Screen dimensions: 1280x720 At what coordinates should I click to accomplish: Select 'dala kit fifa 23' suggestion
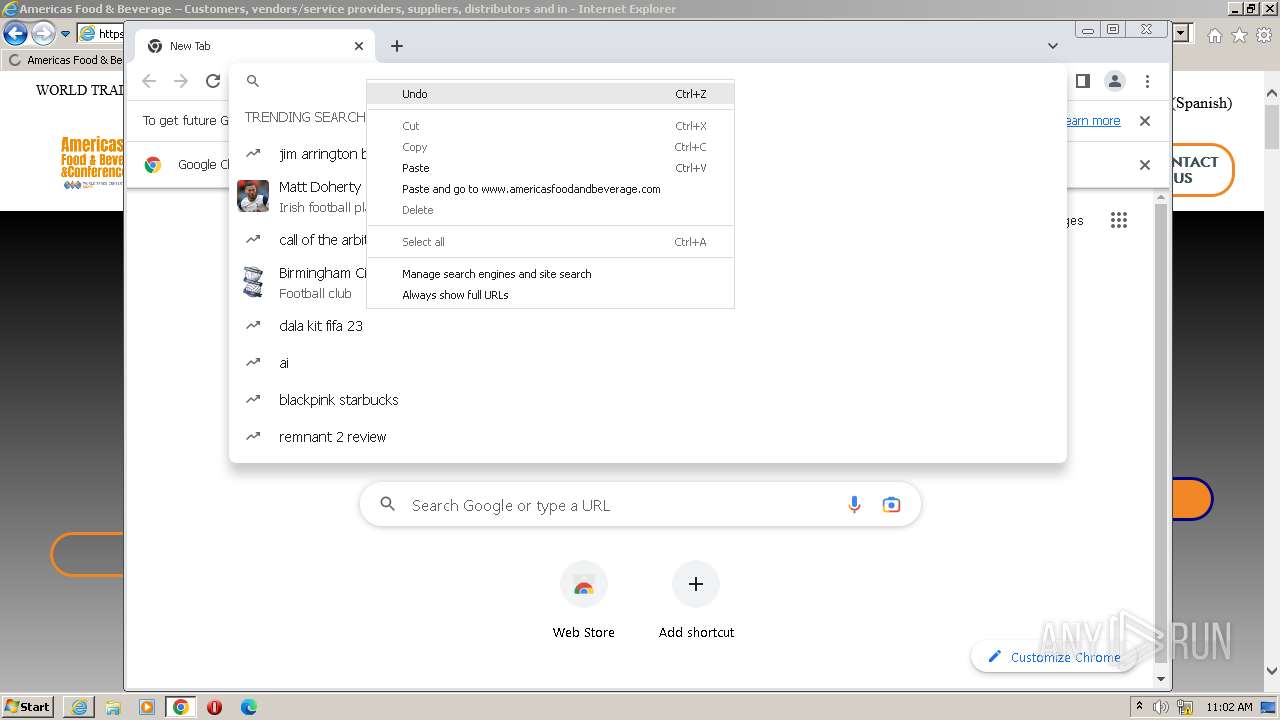coord(647,326)
